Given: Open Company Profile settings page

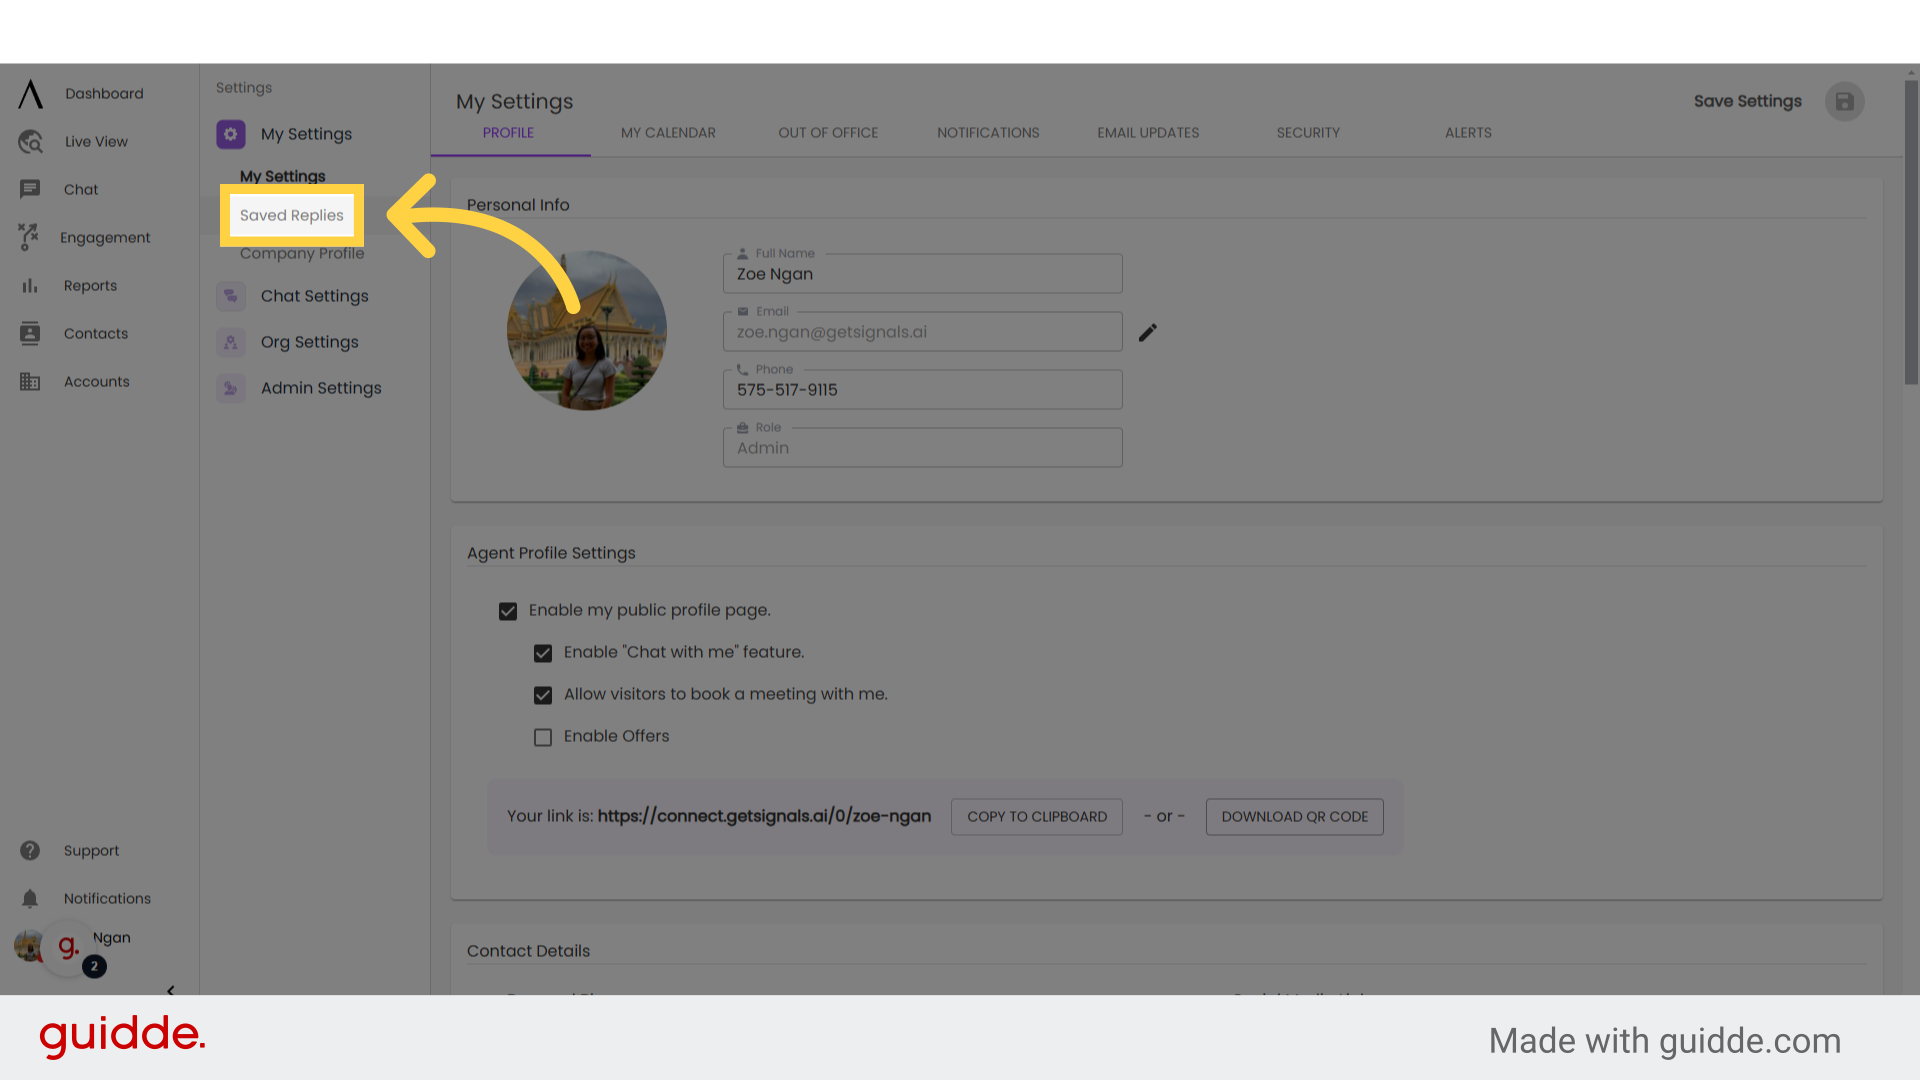Looking at the screenshot, I should click(x=302, y=254).
